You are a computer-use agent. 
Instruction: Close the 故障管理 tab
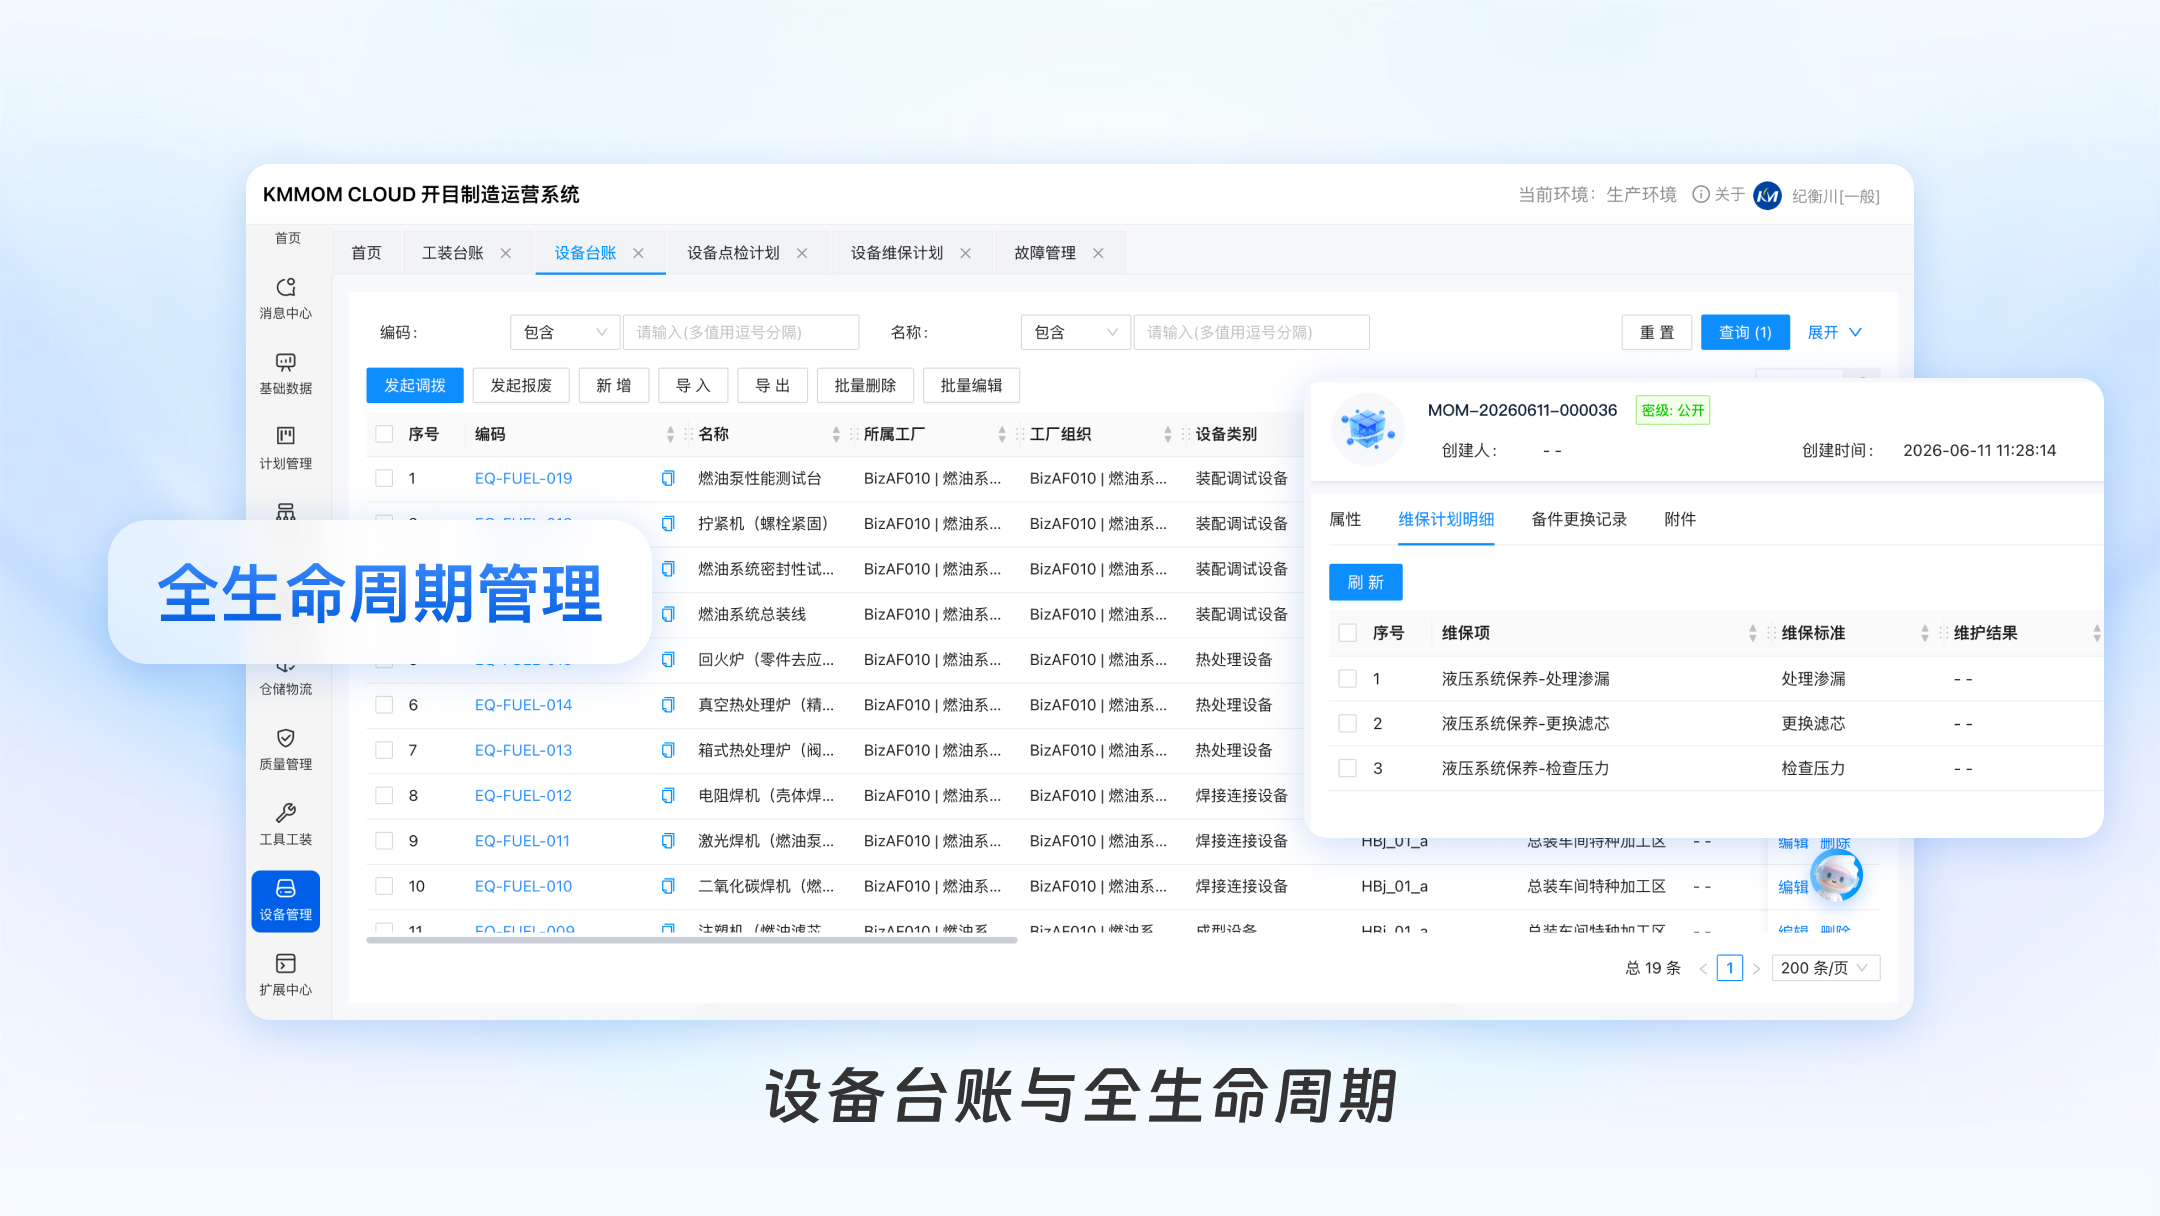pyautogui.click(x=1098, y=253)
